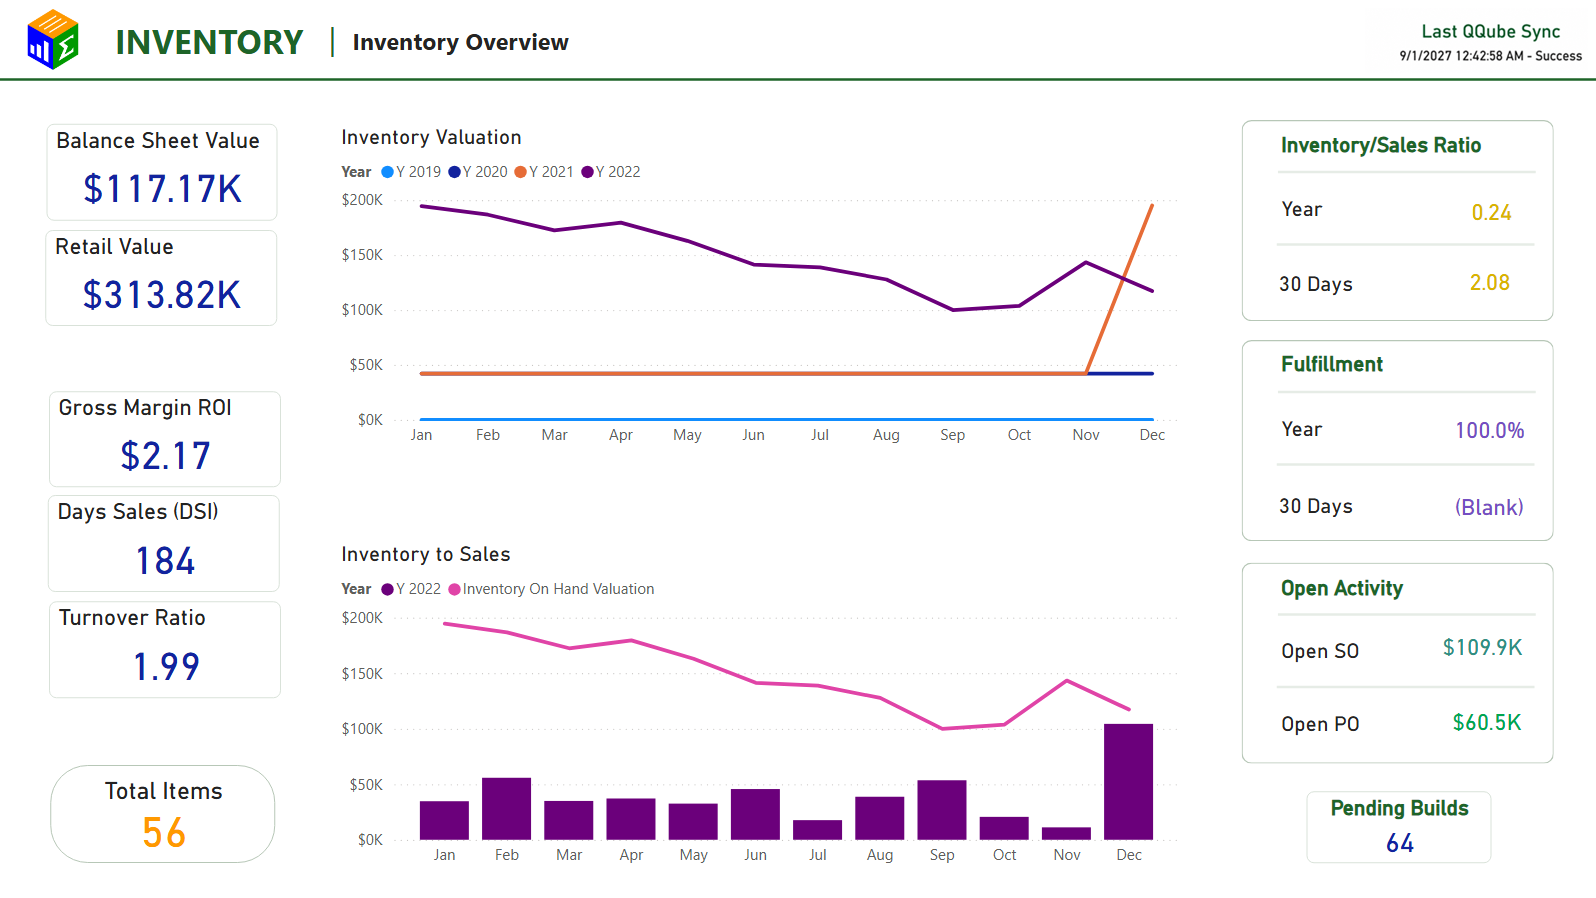Click the Mar bar in Inventory to Sales
Image resolution: width=1596 pixels, height=898 pixels.
569,820
